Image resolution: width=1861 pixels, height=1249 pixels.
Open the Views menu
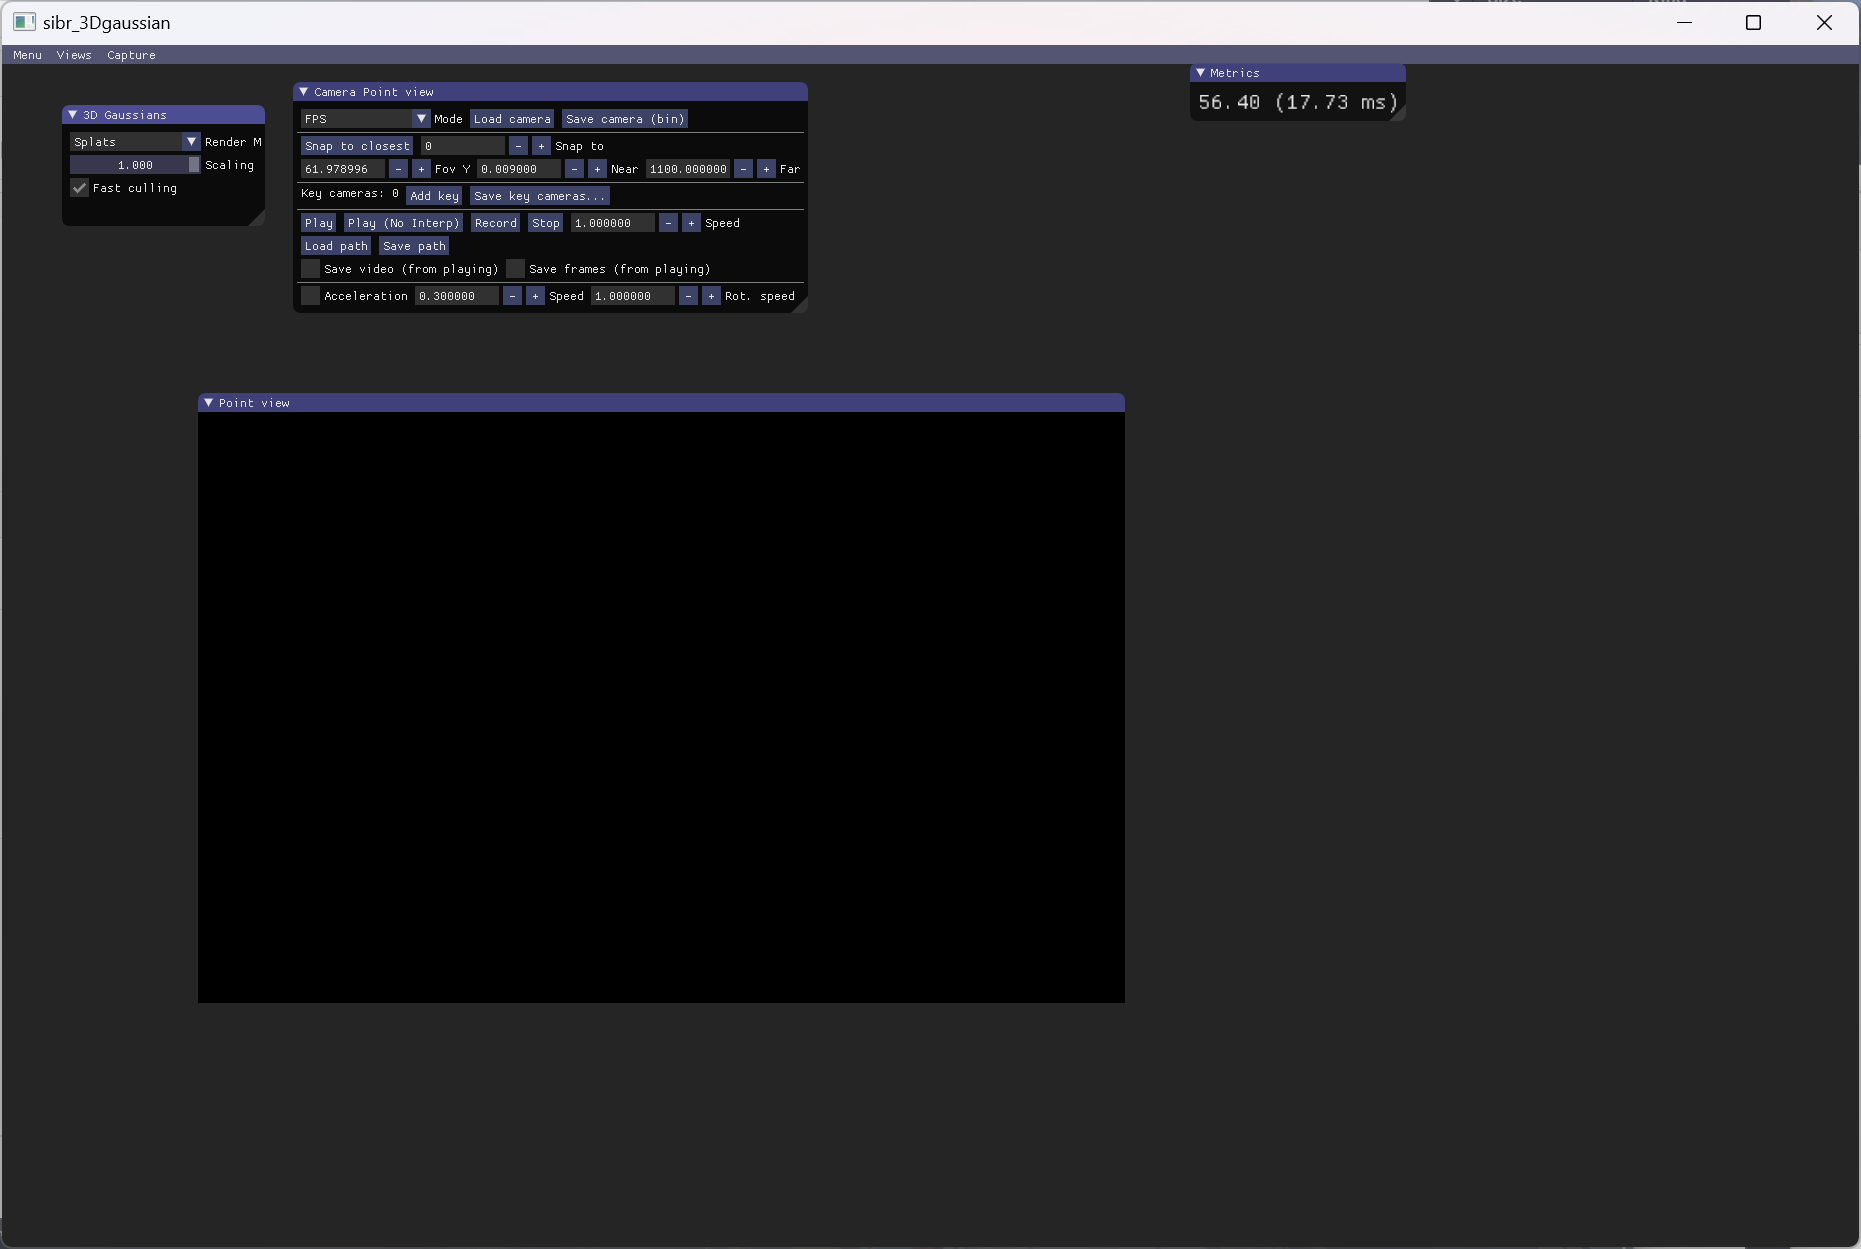click(73, 55)
